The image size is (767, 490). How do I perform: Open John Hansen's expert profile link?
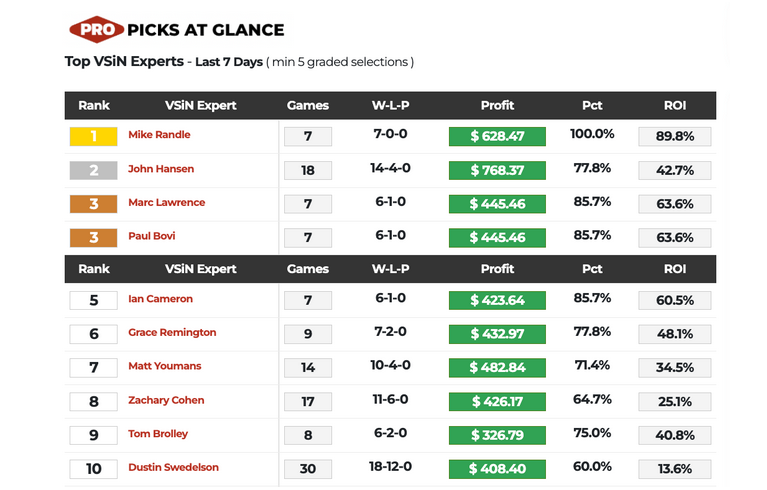click(x=161, y=169)
